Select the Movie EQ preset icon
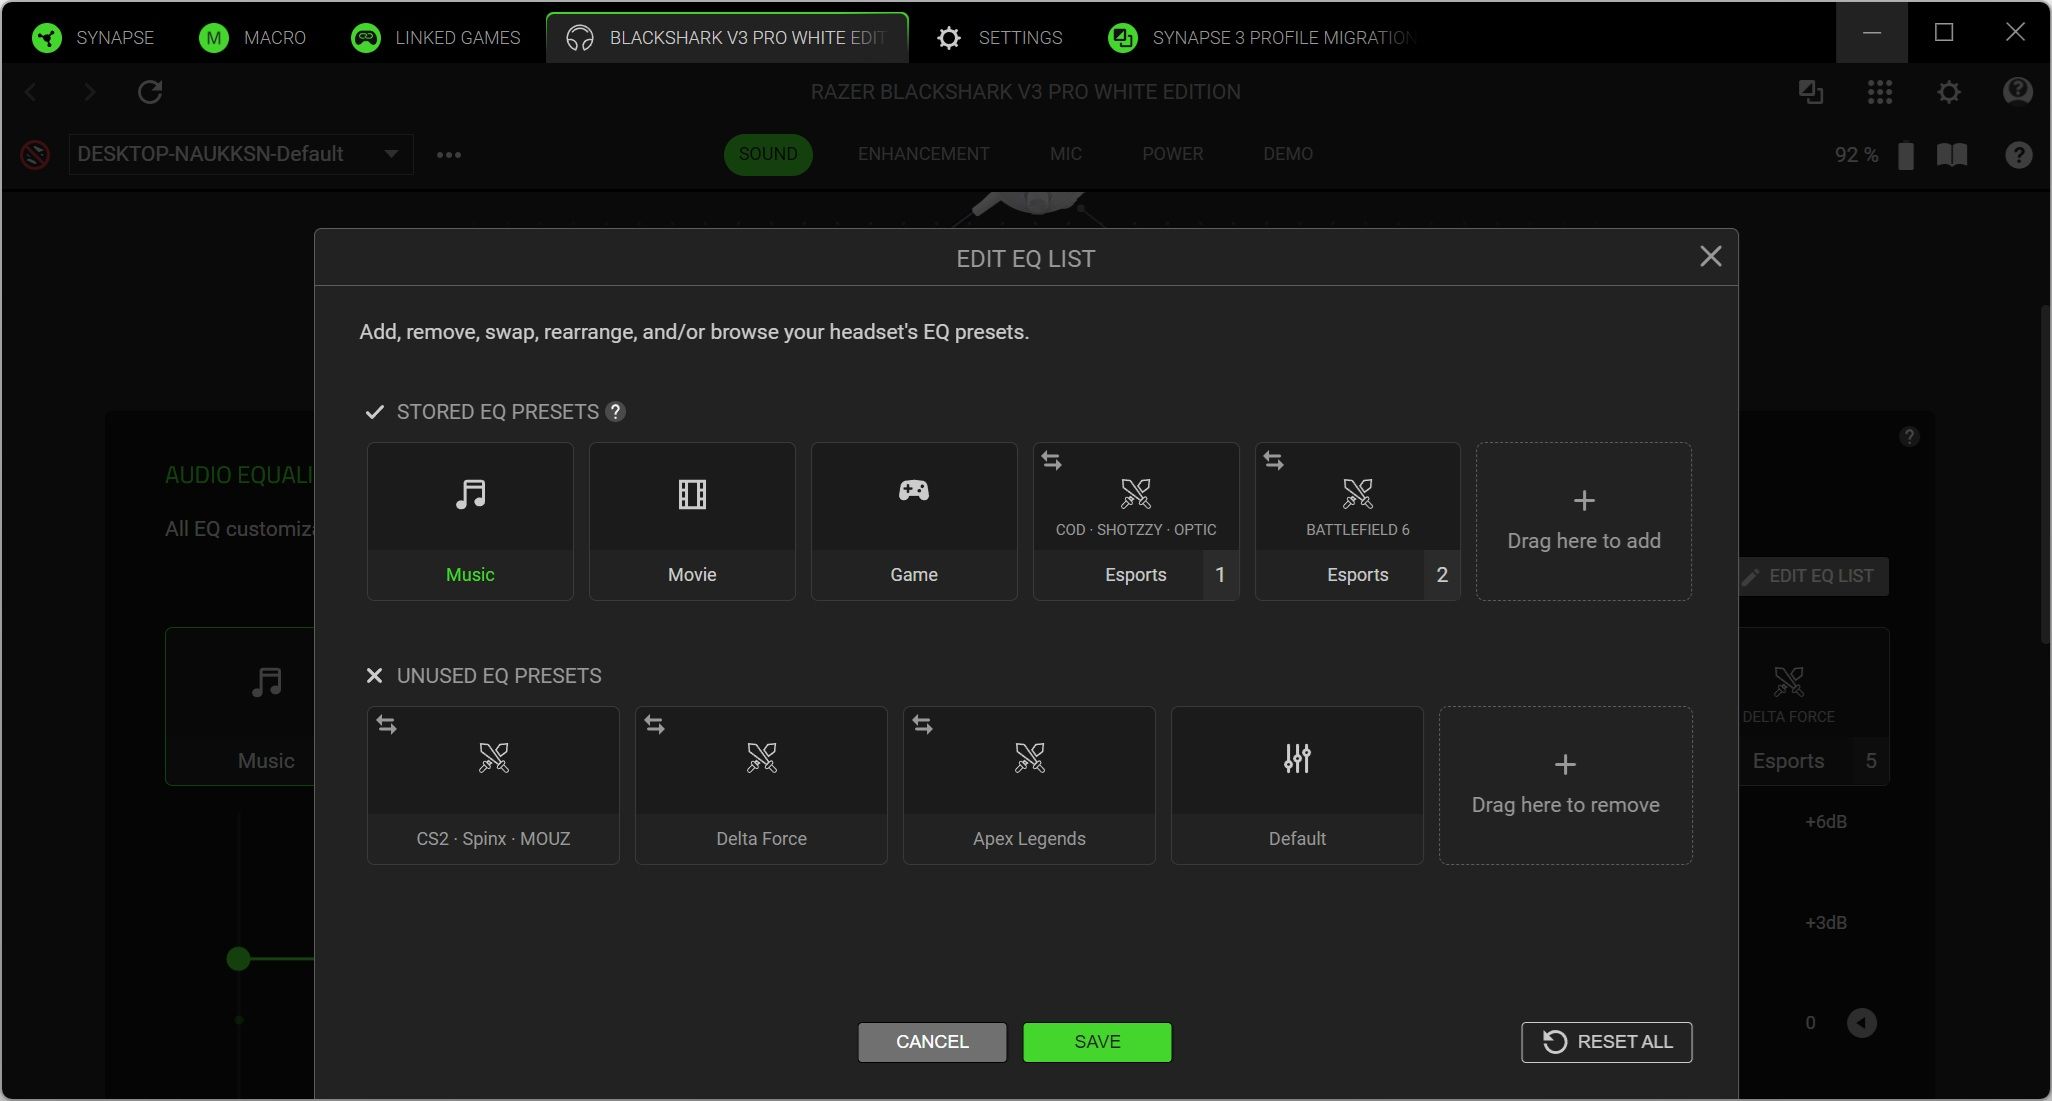Image resolution: width=2052 pixels, height=1101 pixels. coord(691,493)
